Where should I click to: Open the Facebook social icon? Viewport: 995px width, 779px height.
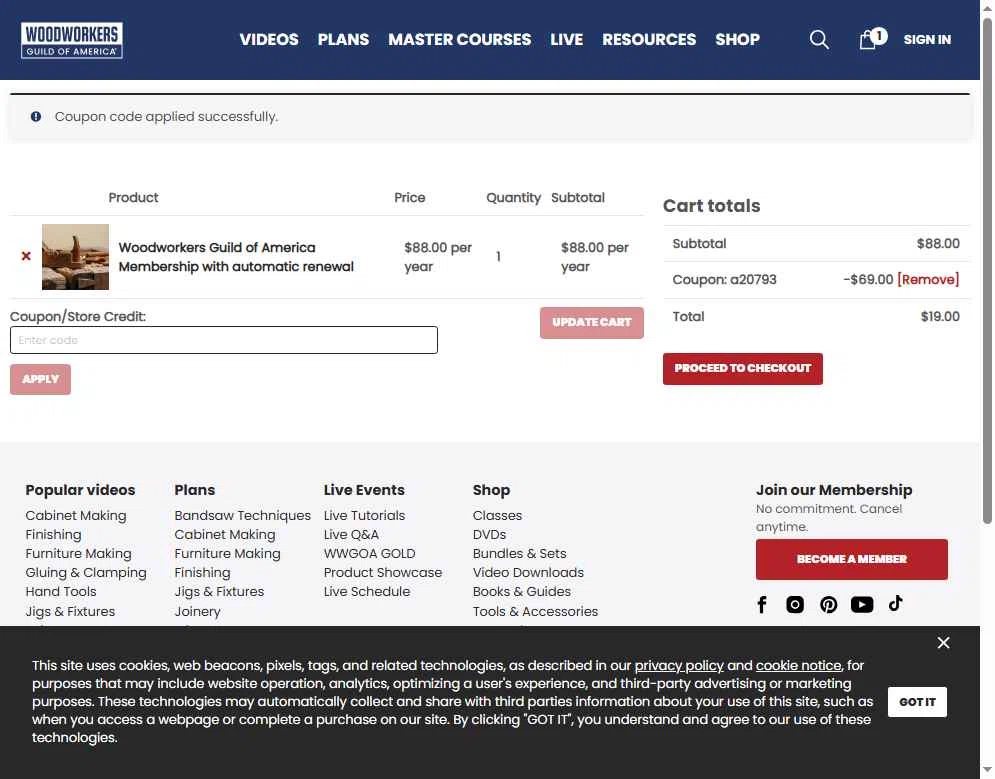(762, 605)
